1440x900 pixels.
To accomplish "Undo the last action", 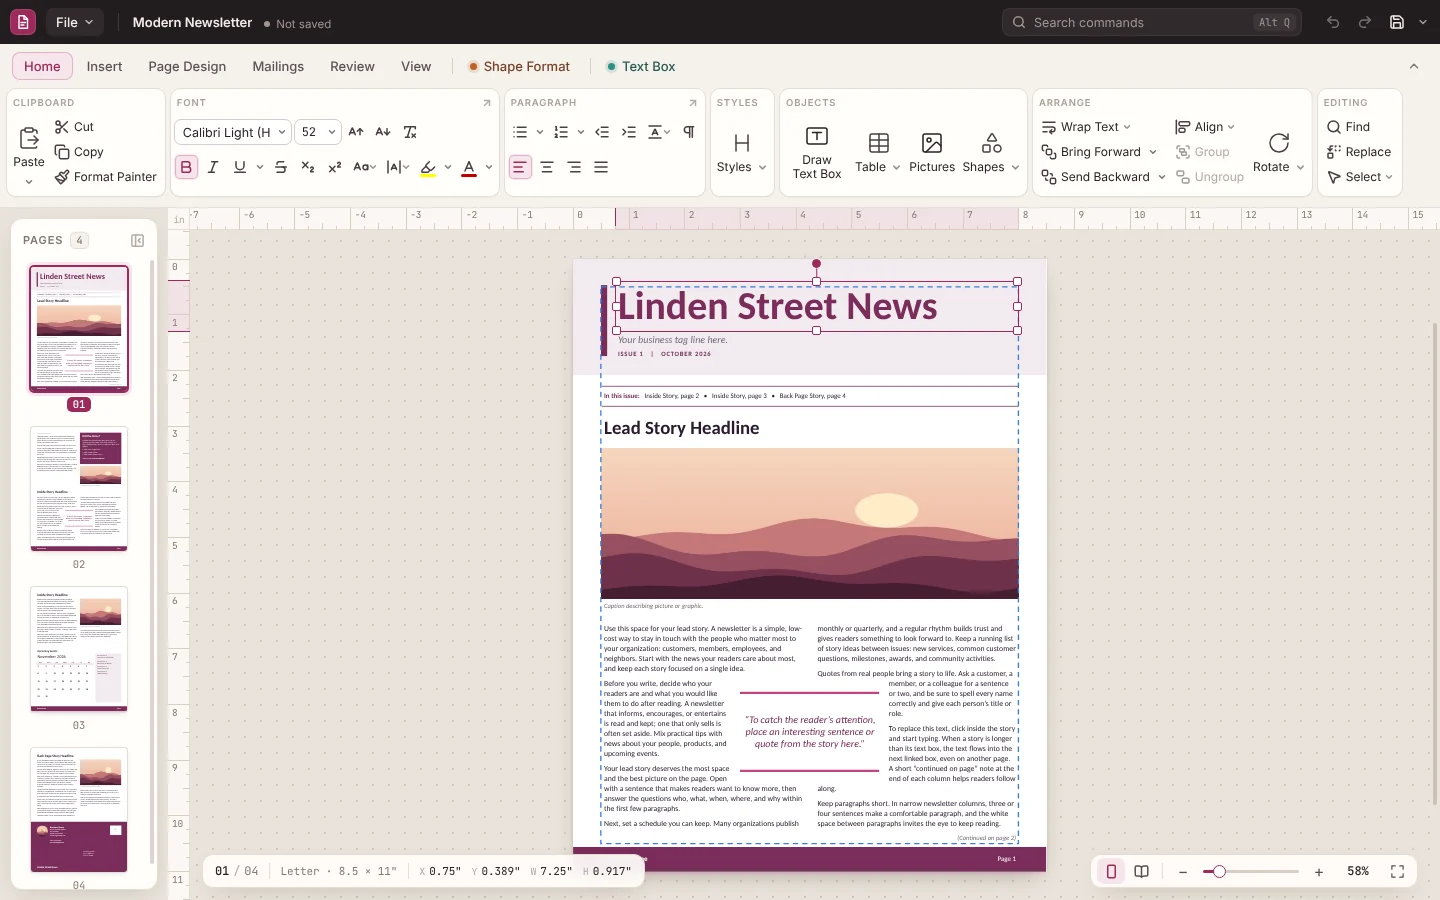I will 1333,22.
